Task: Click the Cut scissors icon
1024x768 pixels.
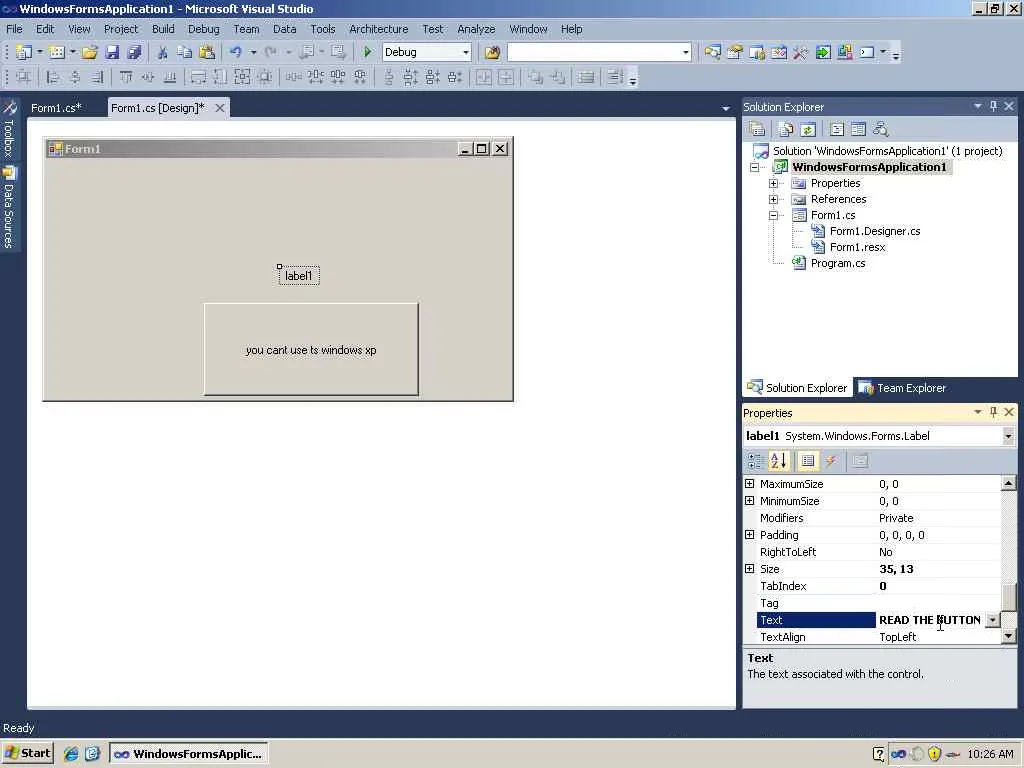Action: 163,52
